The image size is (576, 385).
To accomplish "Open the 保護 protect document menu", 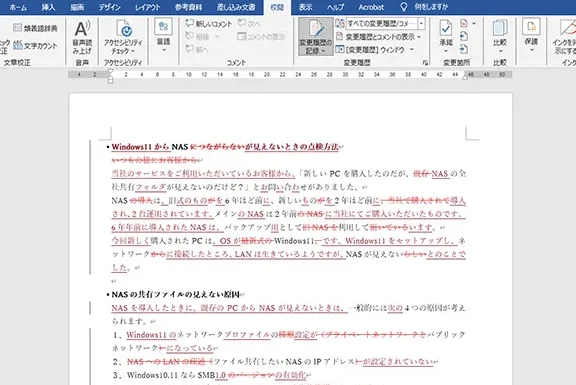I will tap(531, 36).
